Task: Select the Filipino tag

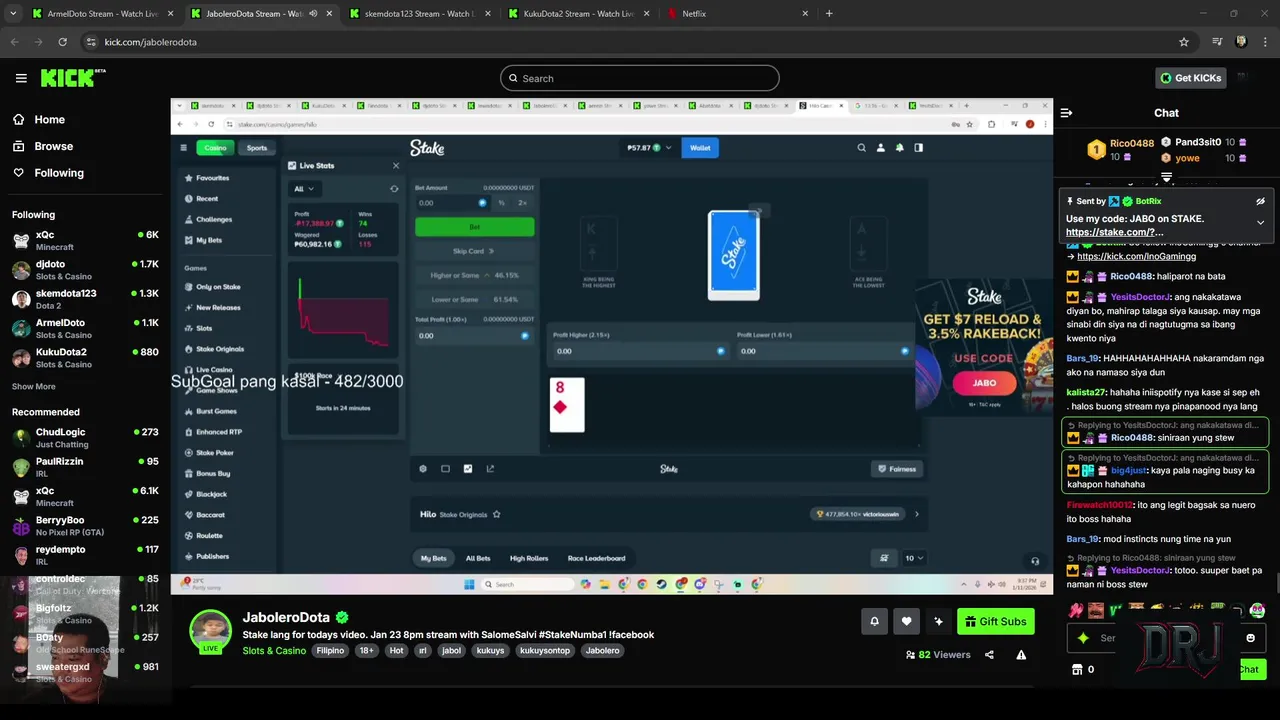Action: (330, 650)
